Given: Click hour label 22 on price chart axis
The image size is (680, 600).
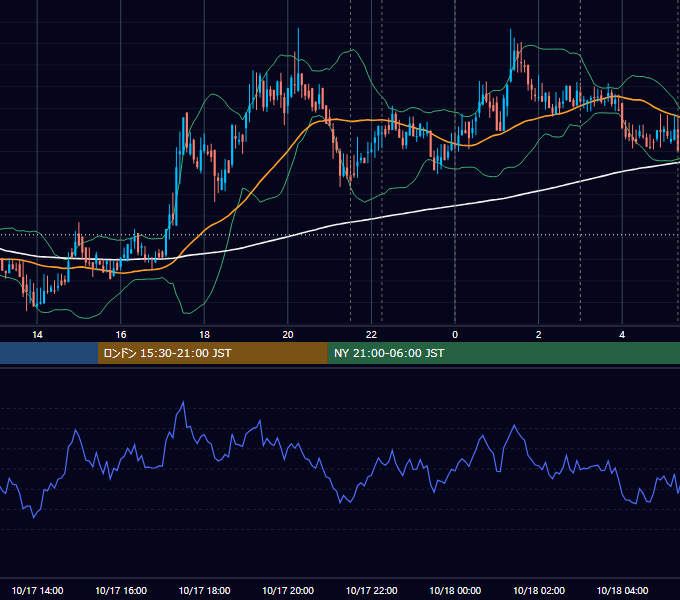Looking at the screenshot, I should (x=371, y=335).
